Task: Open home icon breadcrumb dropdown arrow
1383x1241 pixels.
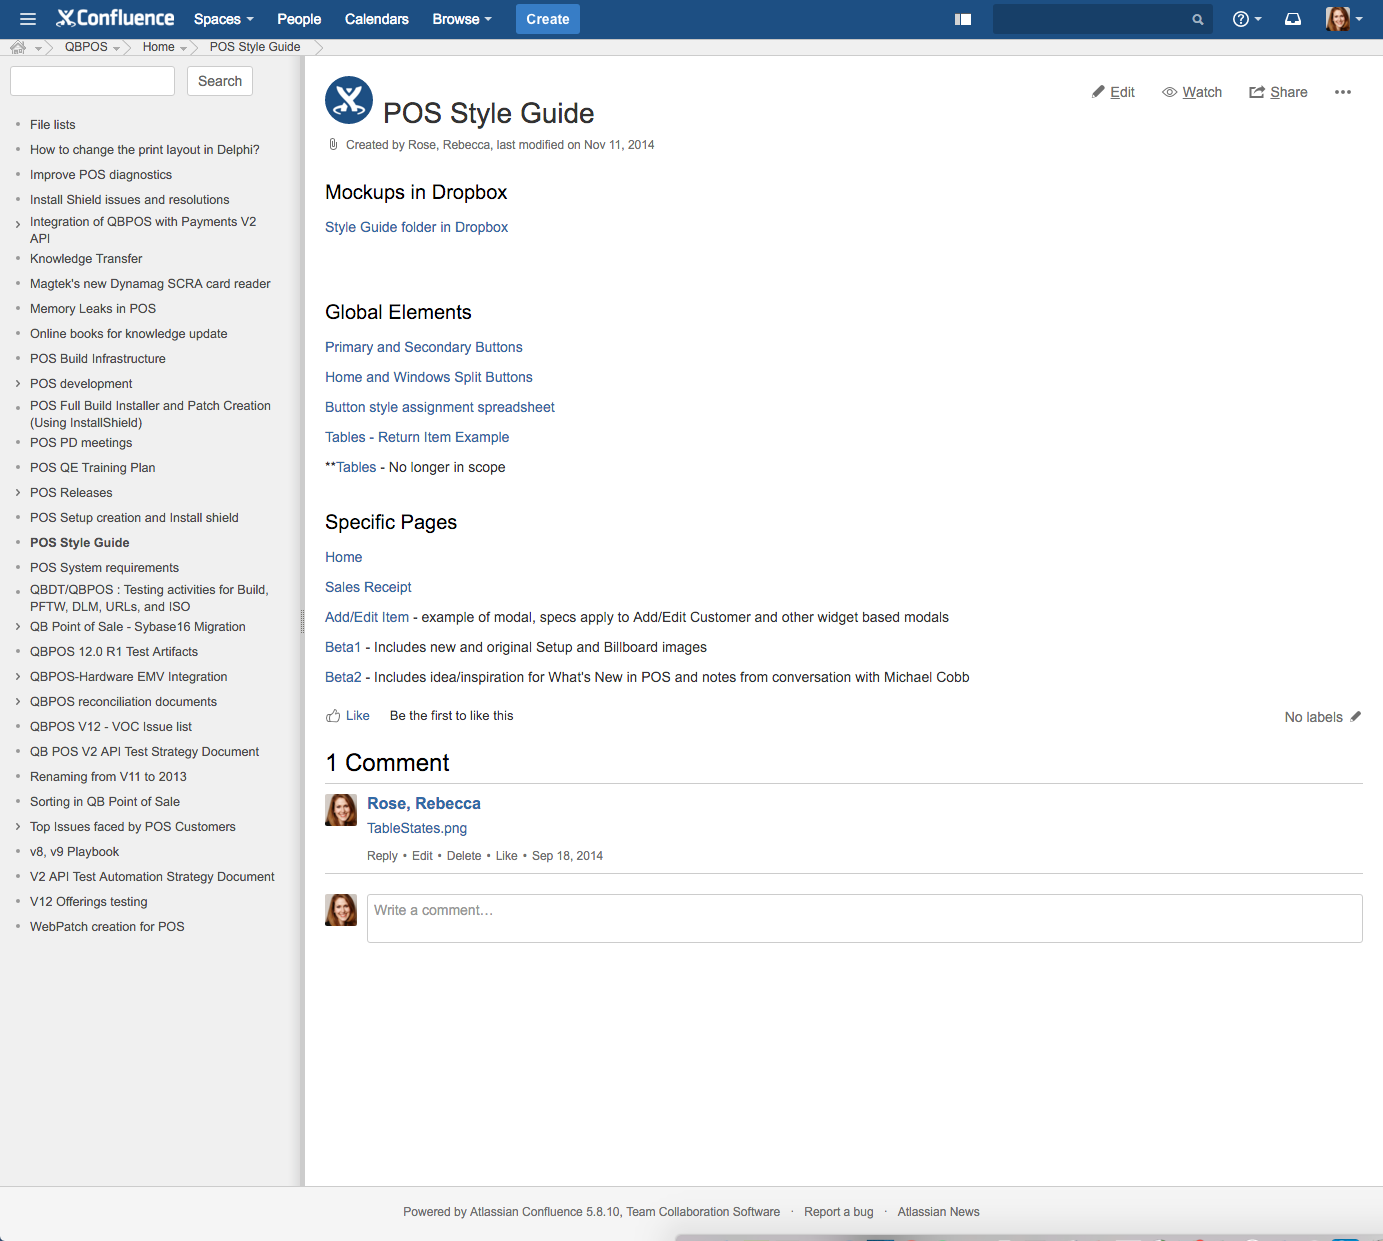Action: pos(38,49)
